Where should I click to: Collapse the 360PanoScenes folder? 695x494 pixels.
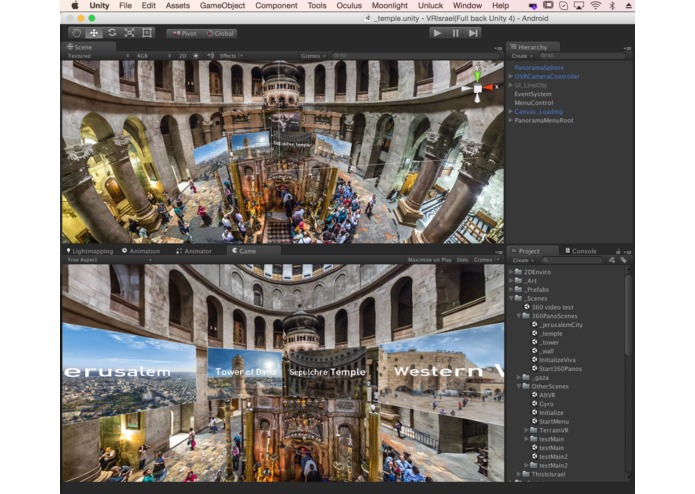tap(519, 316)
